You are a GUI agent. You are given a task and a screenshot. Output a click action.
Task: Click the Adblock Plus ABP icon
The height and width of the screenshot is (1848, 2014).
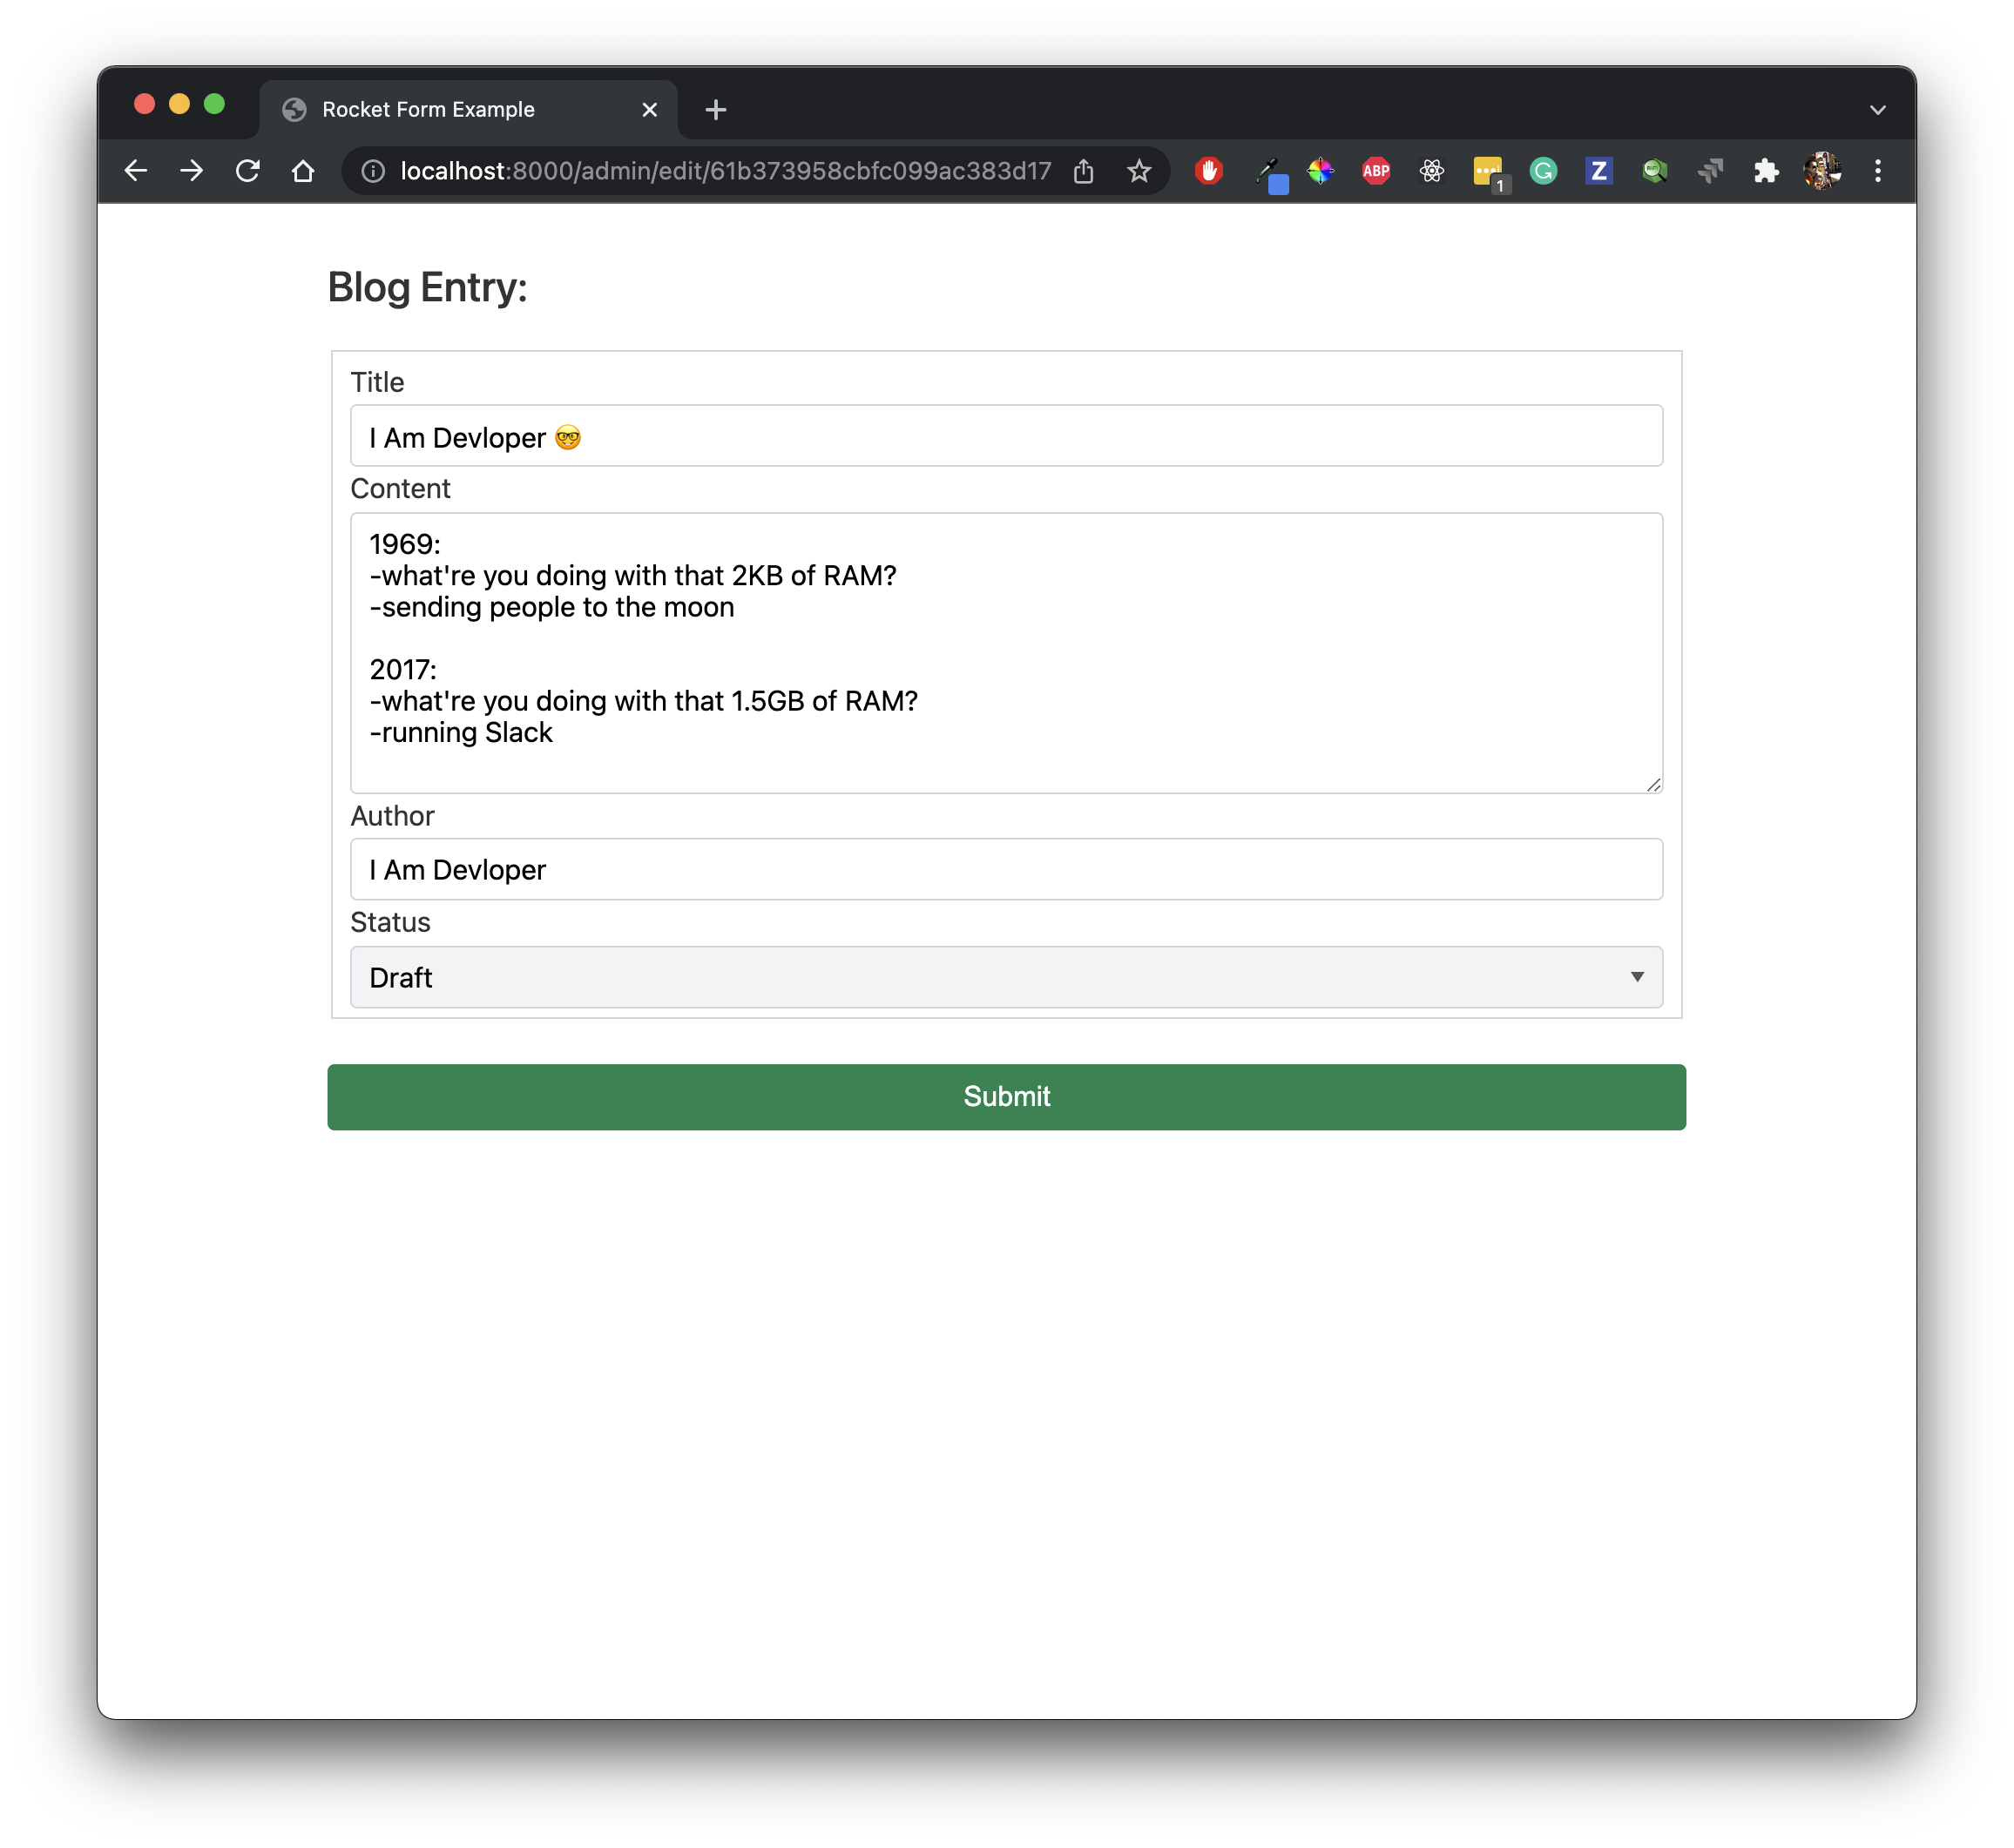point(1376,171)
